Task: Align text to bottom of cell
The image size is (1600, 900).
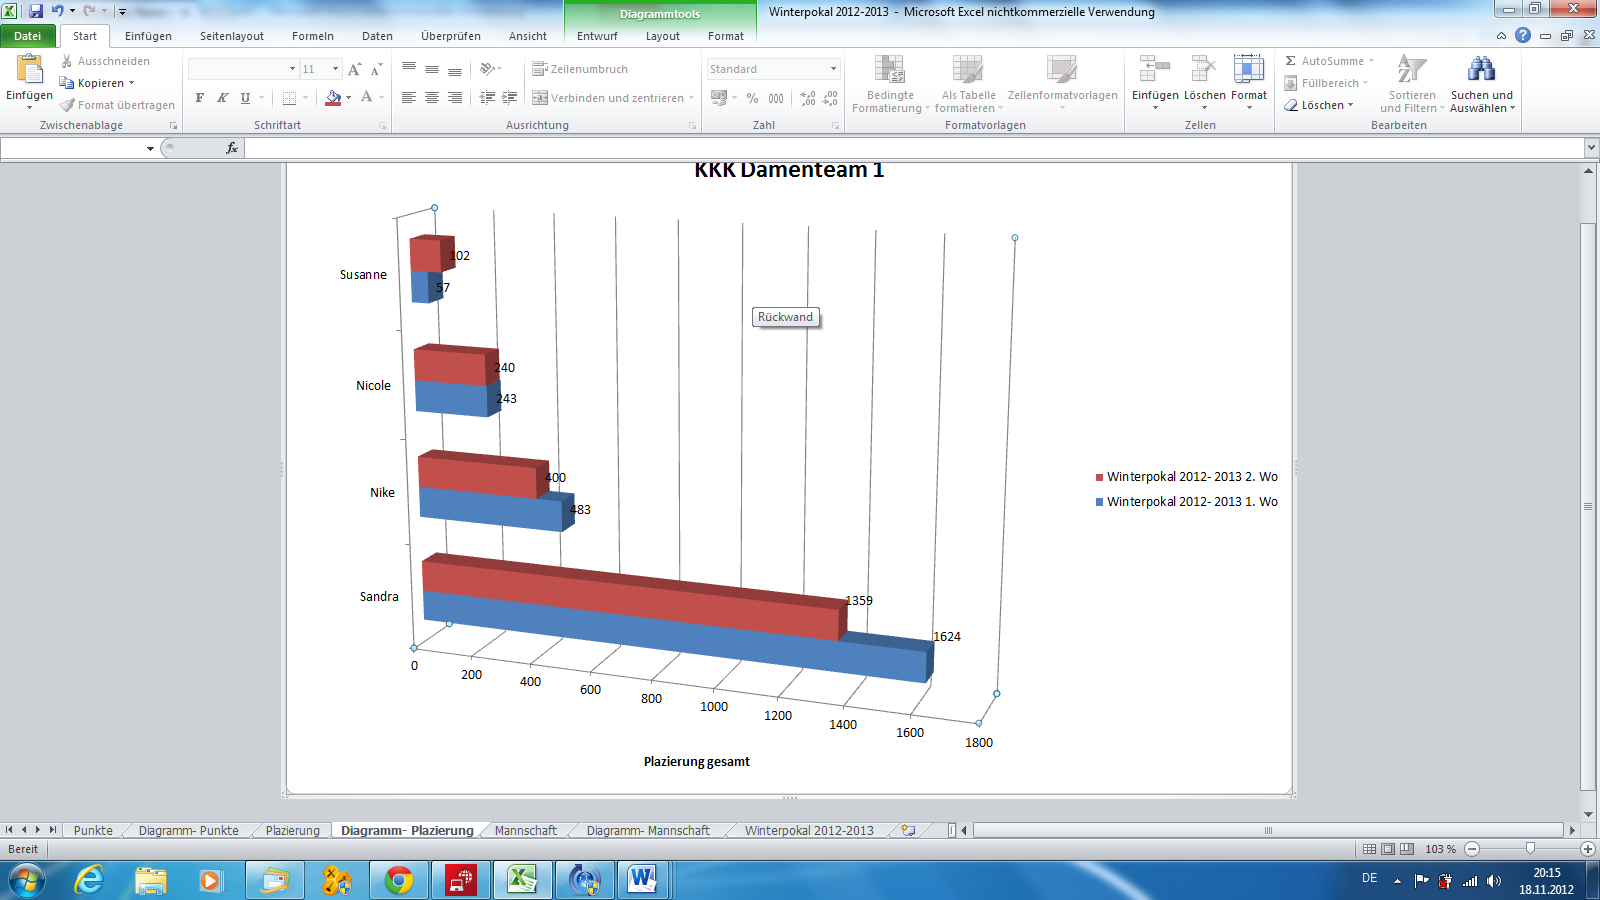Action: tap(455, 69)
